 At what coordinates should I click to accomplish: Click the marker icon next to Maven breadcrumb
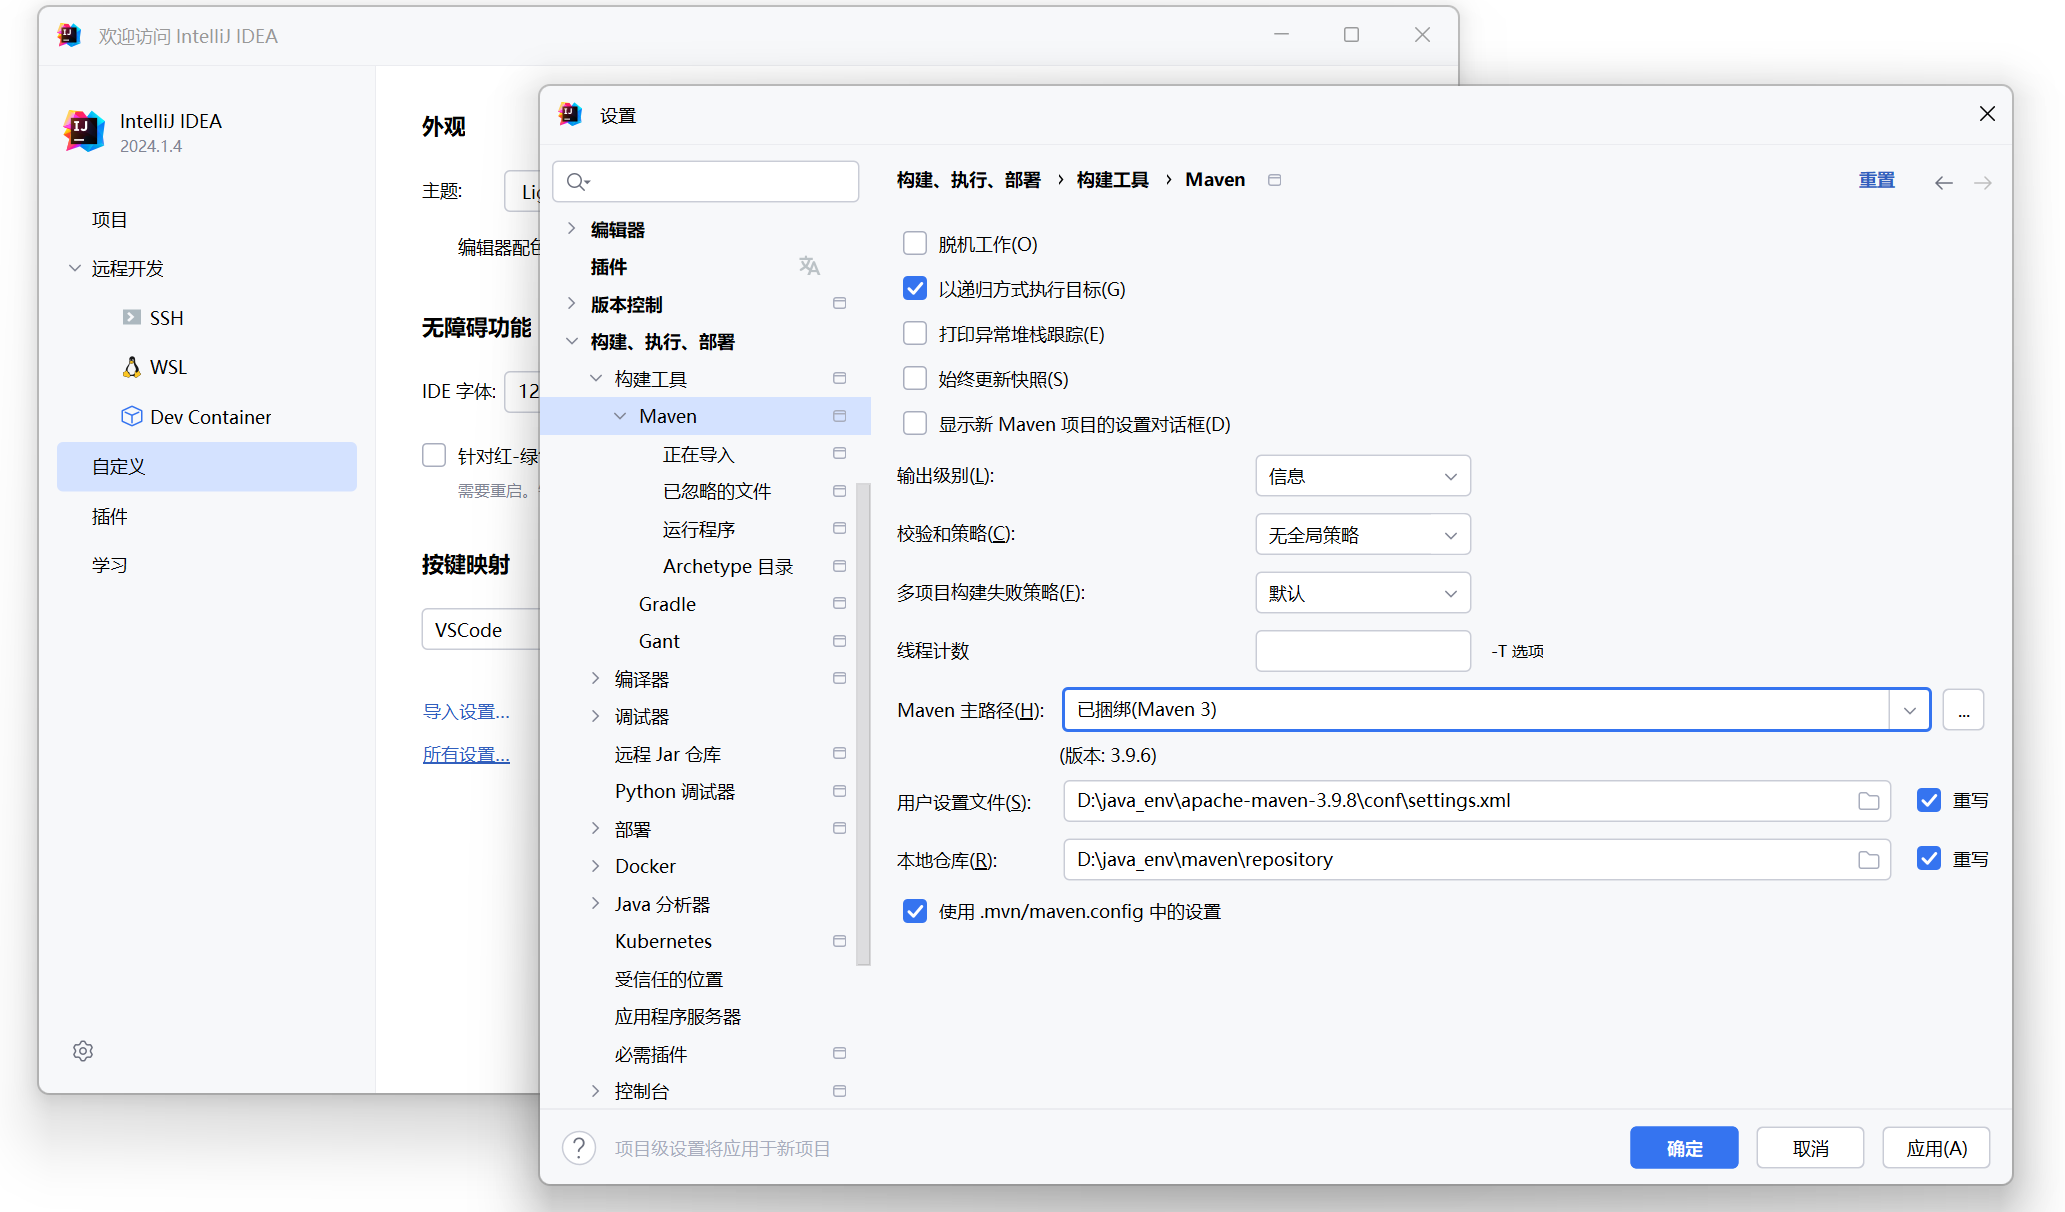click(1274, 180)
